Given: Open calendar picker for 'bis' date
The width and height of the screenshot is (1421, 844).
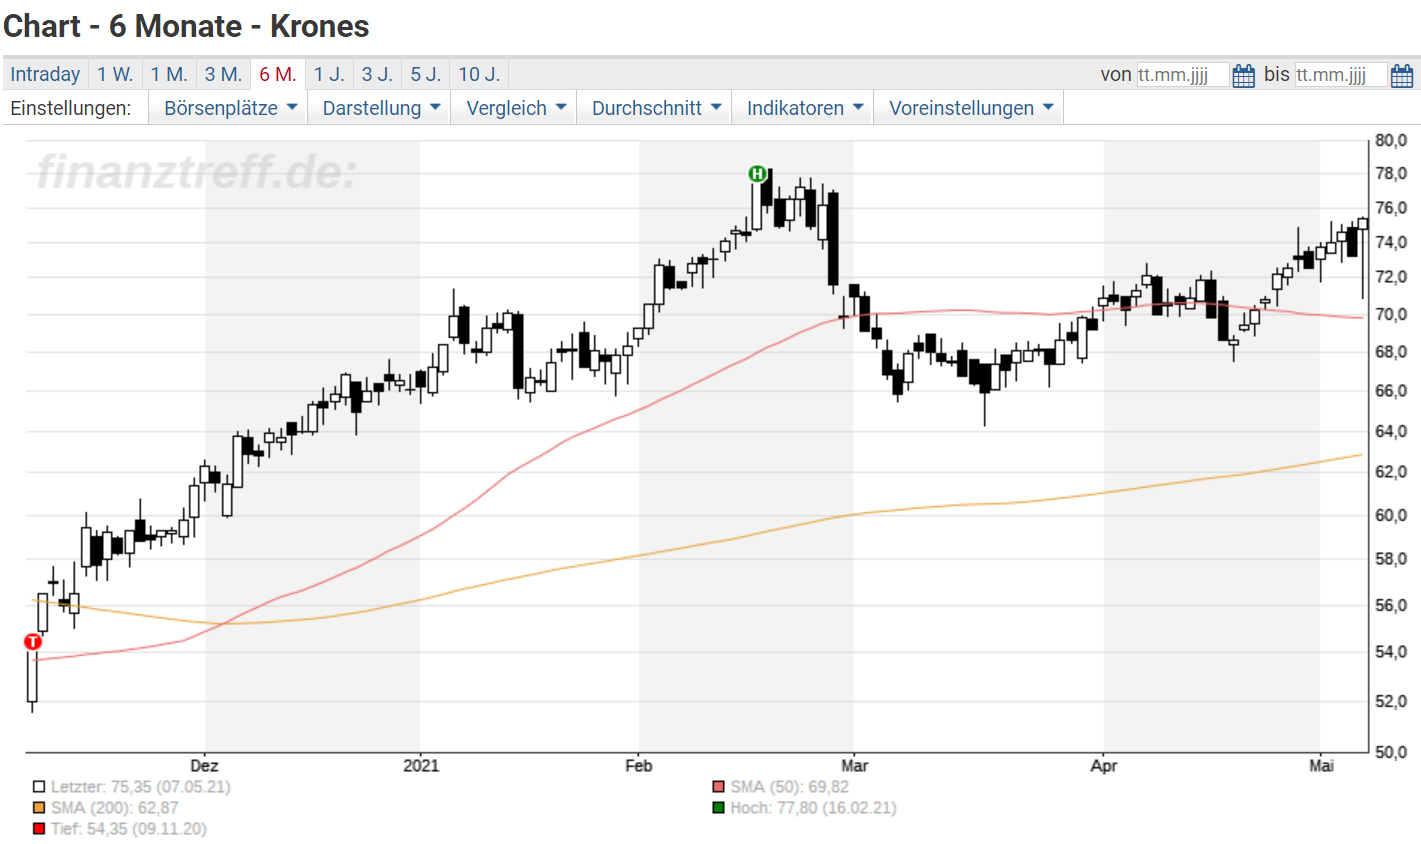Looking at the screenshot, I should coord(1401,75).
